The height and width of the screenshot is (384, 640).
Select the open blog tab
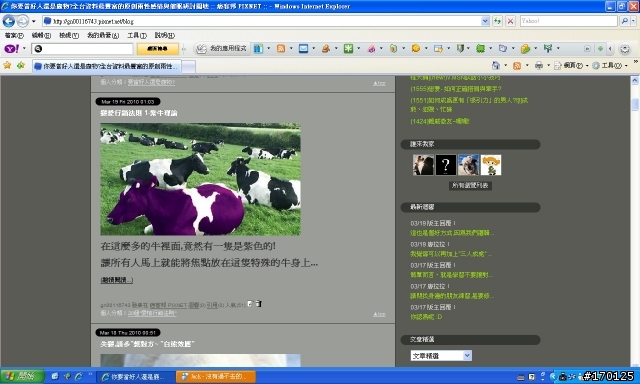click(107, 66)
